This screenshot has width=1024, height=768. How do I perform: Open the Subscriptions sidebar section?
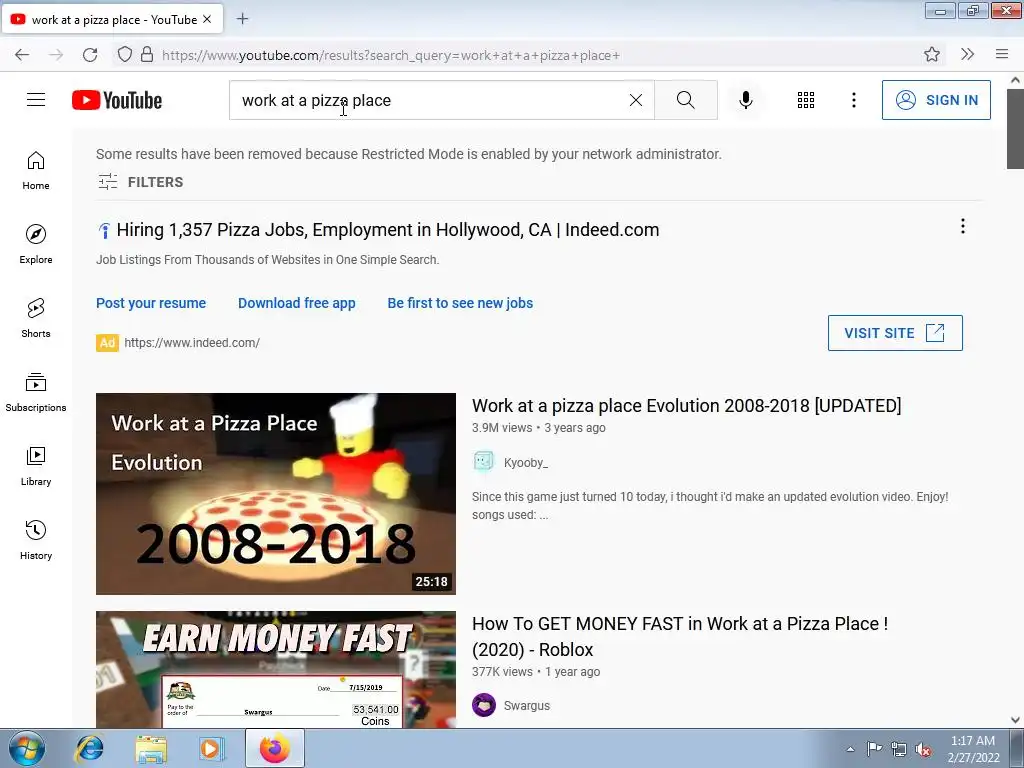tap(36, 392)
